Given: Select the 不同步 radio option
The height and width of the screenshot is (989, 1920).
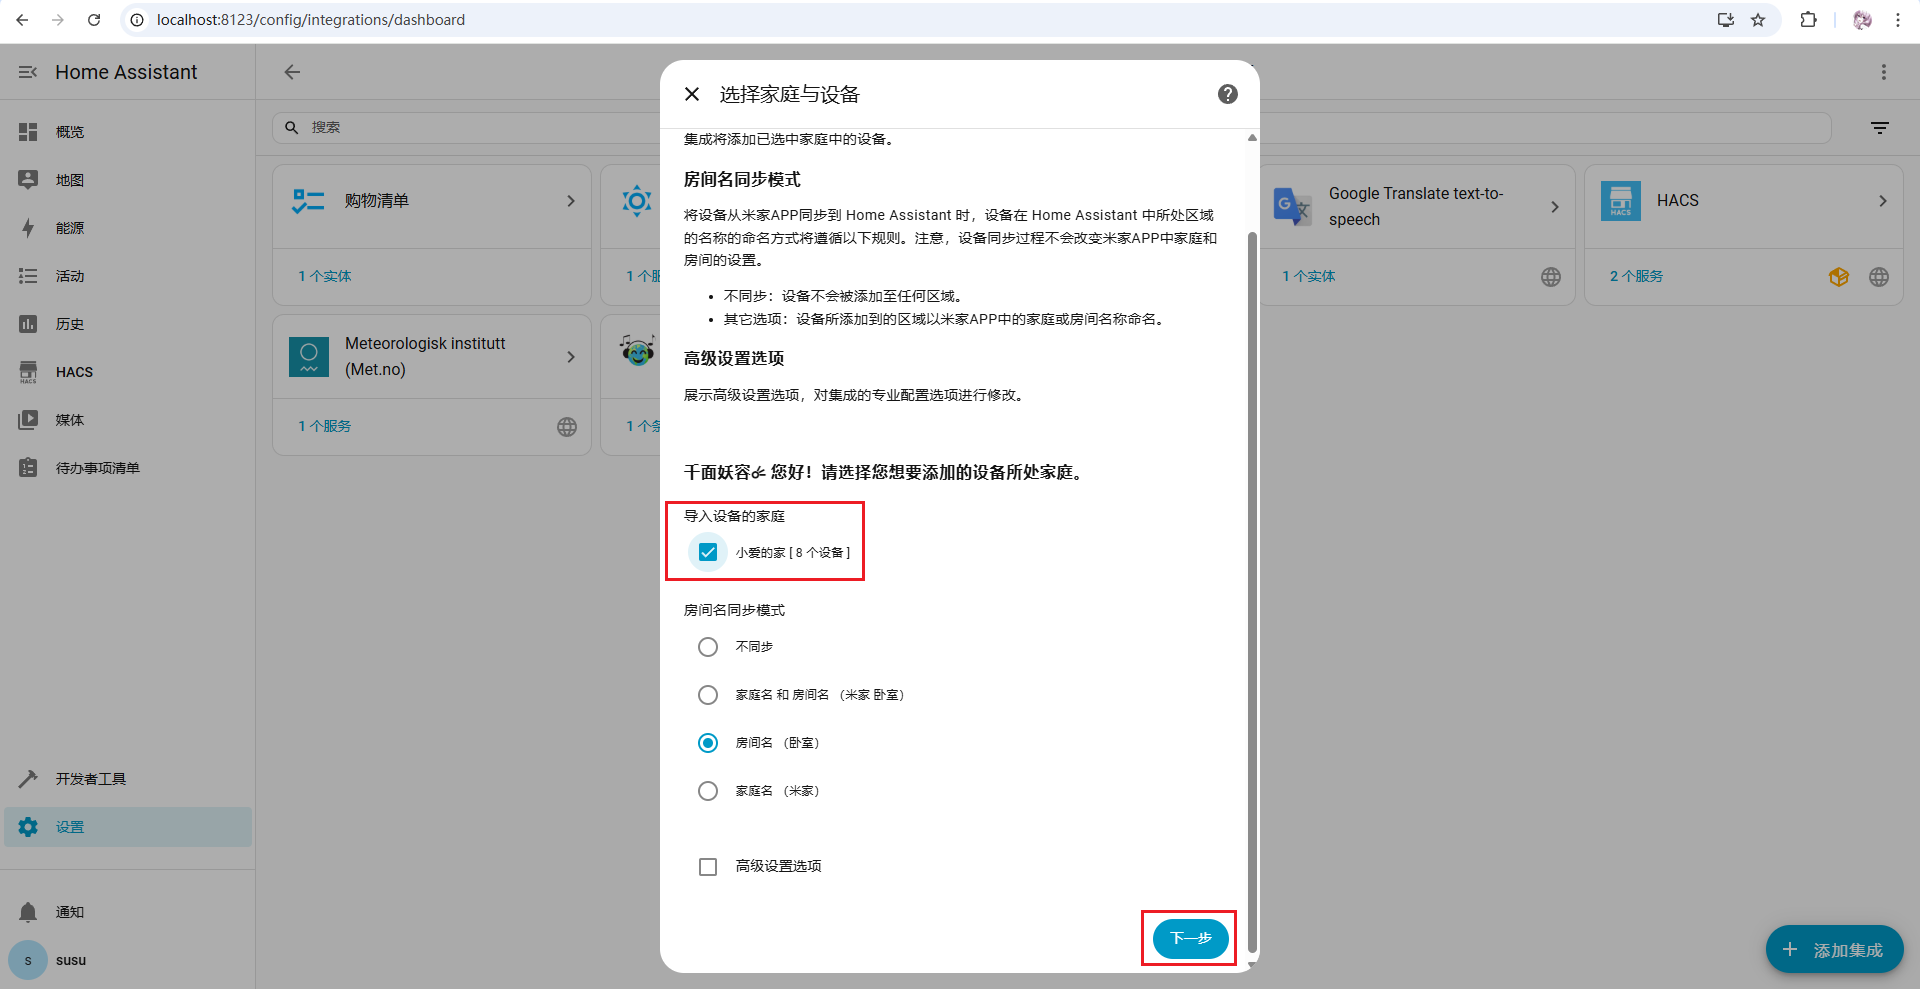Looking at the screenshot, I should (x=708, y=647).
